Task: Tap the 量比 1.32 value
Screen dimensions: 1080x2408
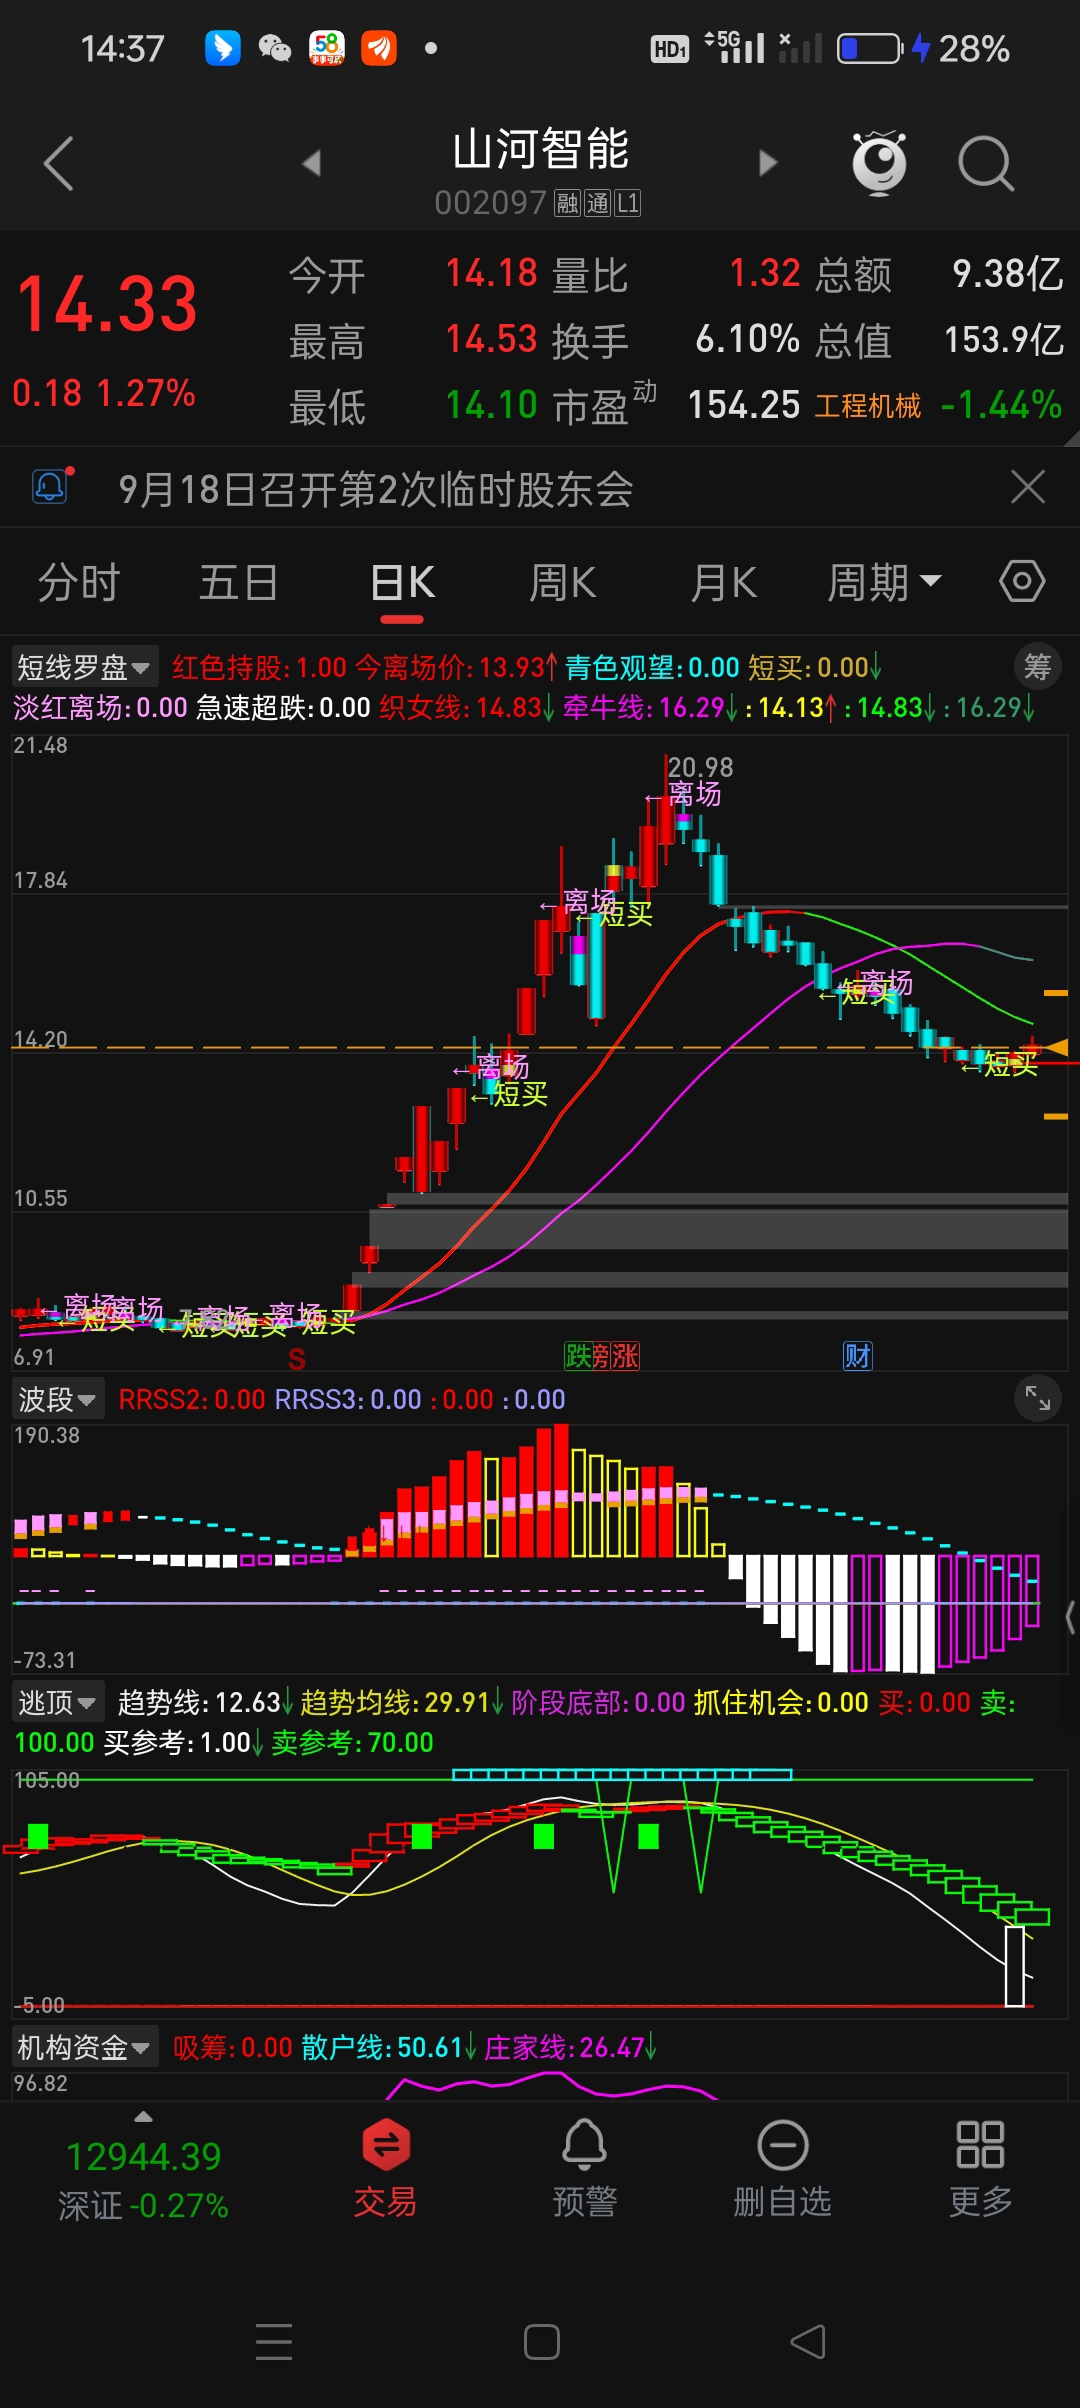Action: 765,273
